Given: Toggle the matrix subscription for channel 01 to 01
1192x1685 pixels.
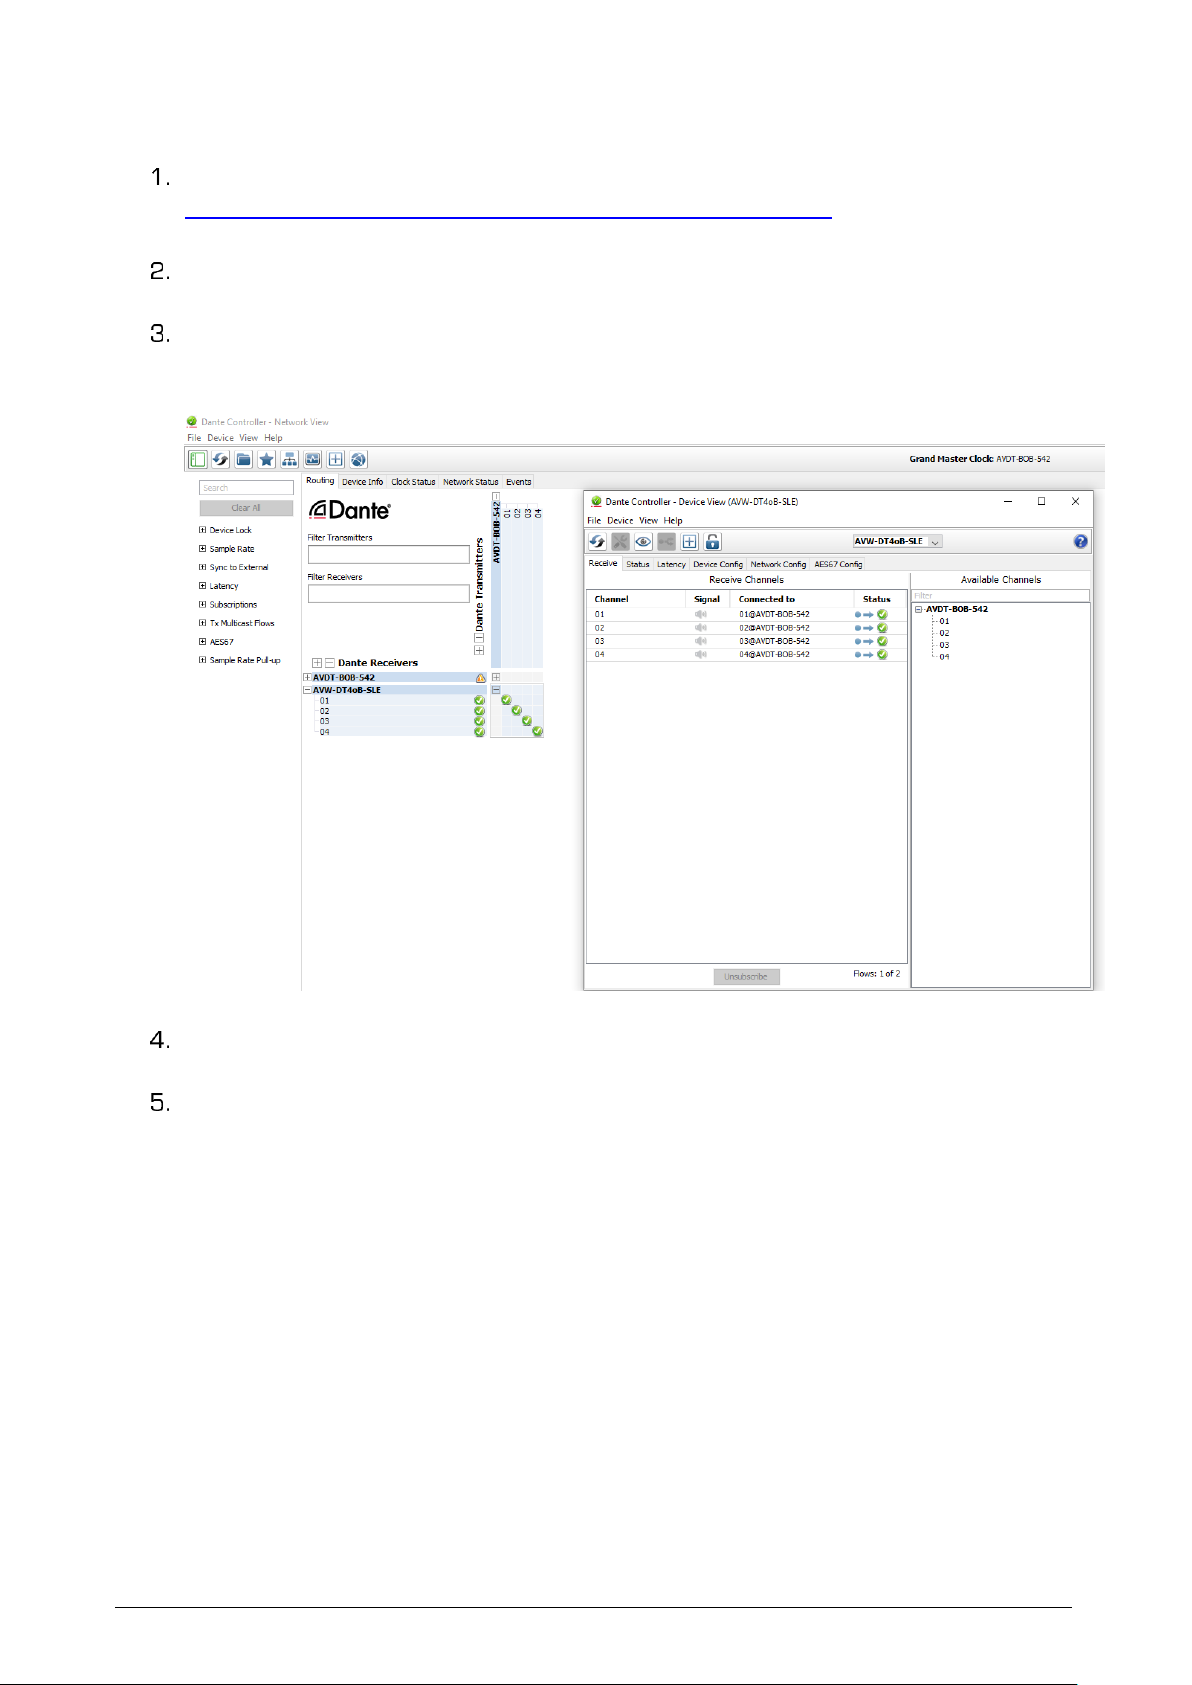Looking at the screenshot, I should tap(506, 700).
